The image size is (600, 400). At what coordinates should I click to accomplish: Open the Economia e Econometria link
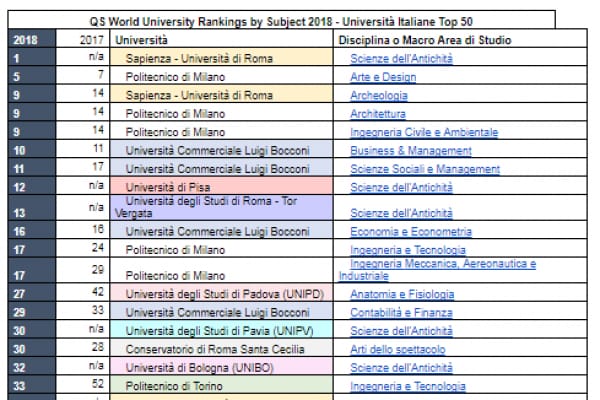[411, 232]
